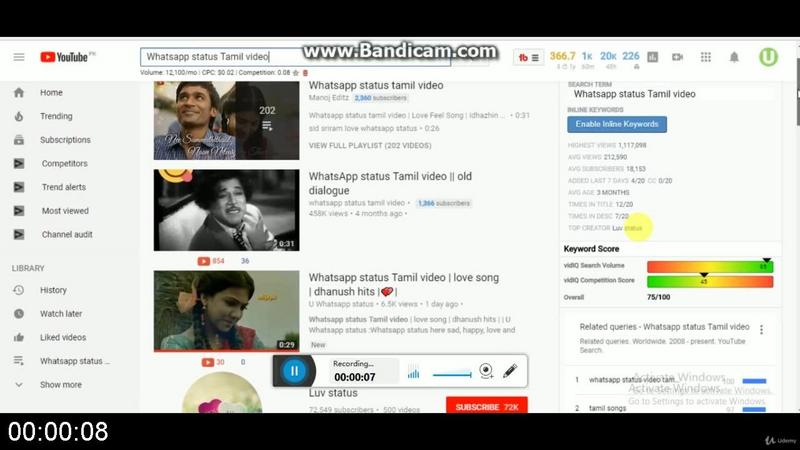Click the Watch later clock icon
Screen dimensions: 800x450
point(19,314)
